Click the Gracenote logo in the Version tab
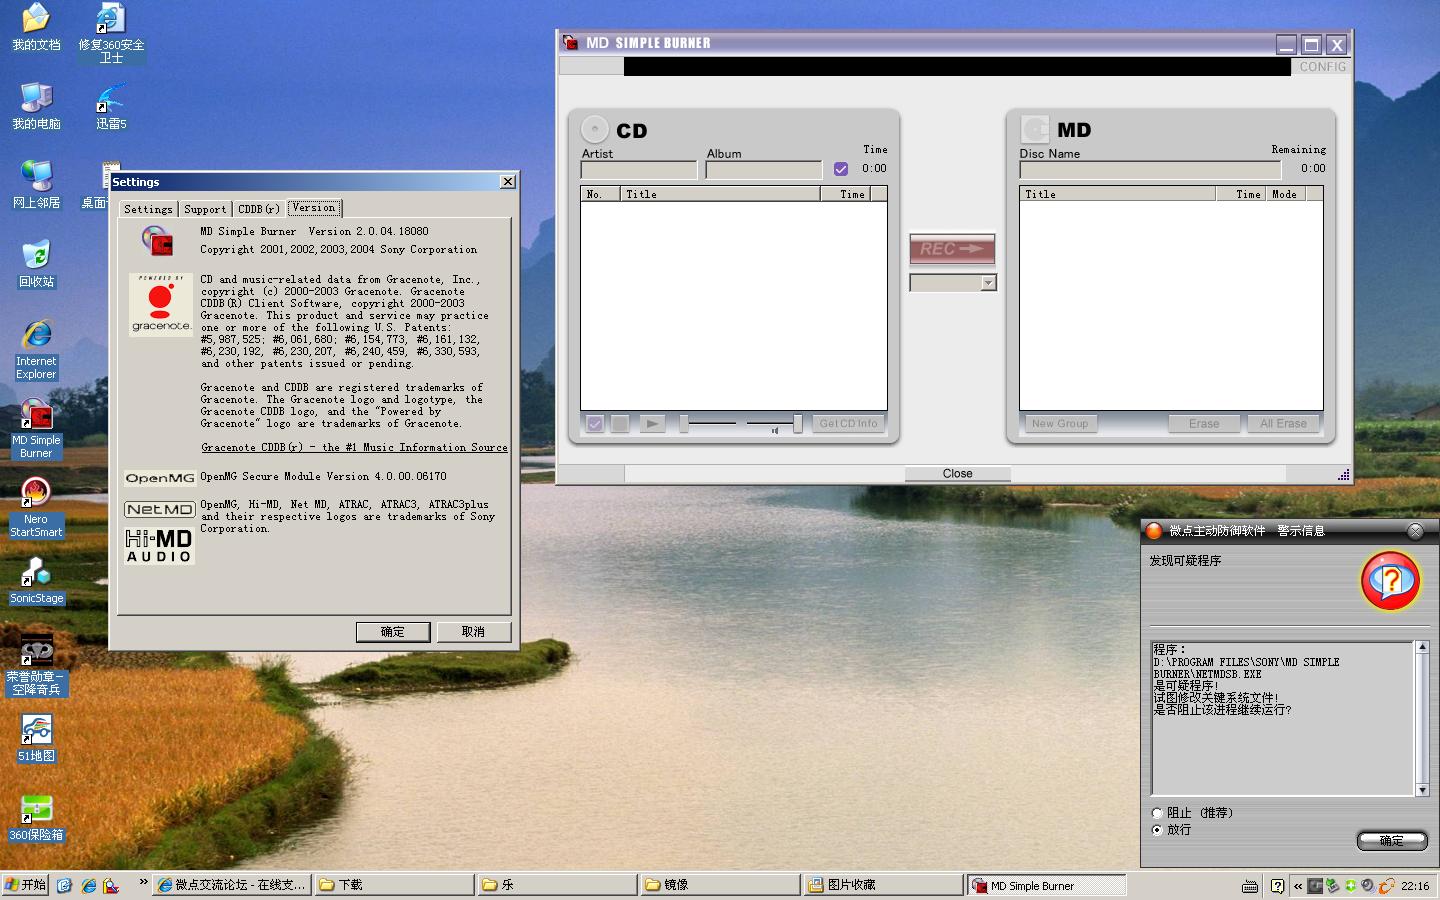This screenshot has width=1440, height=900. tap(161, 304)
